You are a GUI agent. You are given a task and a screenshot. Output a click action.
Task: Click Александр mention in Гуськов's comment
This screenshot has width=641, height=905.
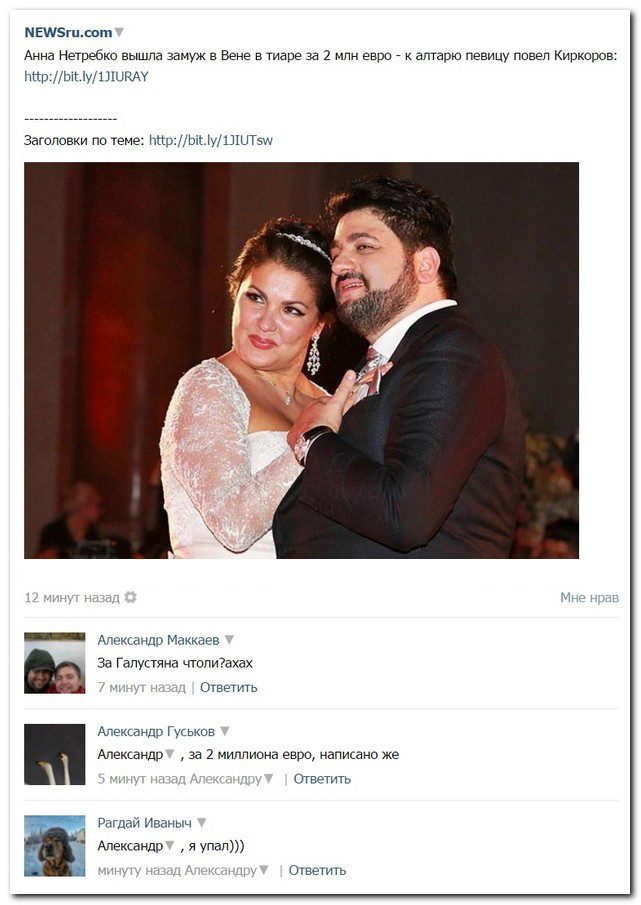(x=130, y=754)
